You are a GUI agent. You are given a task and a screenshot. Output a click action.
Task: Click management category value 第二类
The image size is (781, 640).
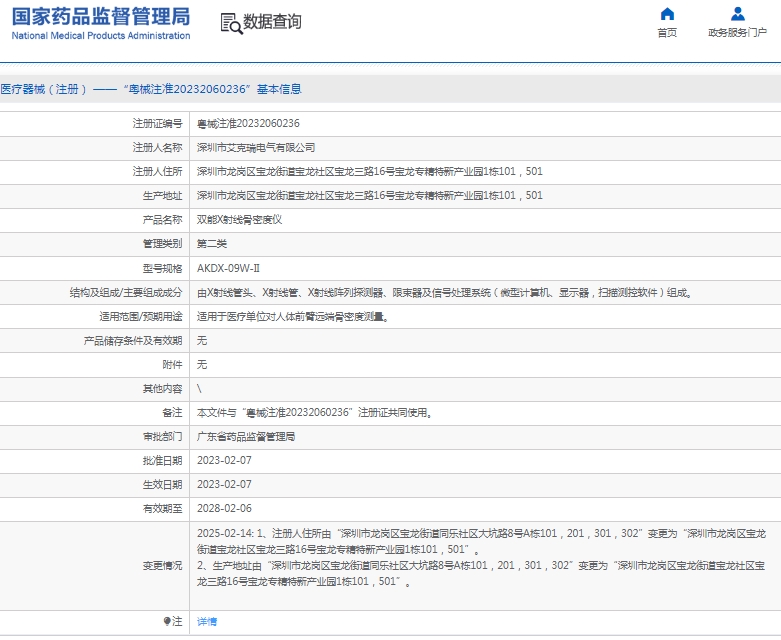coord(212,244)
